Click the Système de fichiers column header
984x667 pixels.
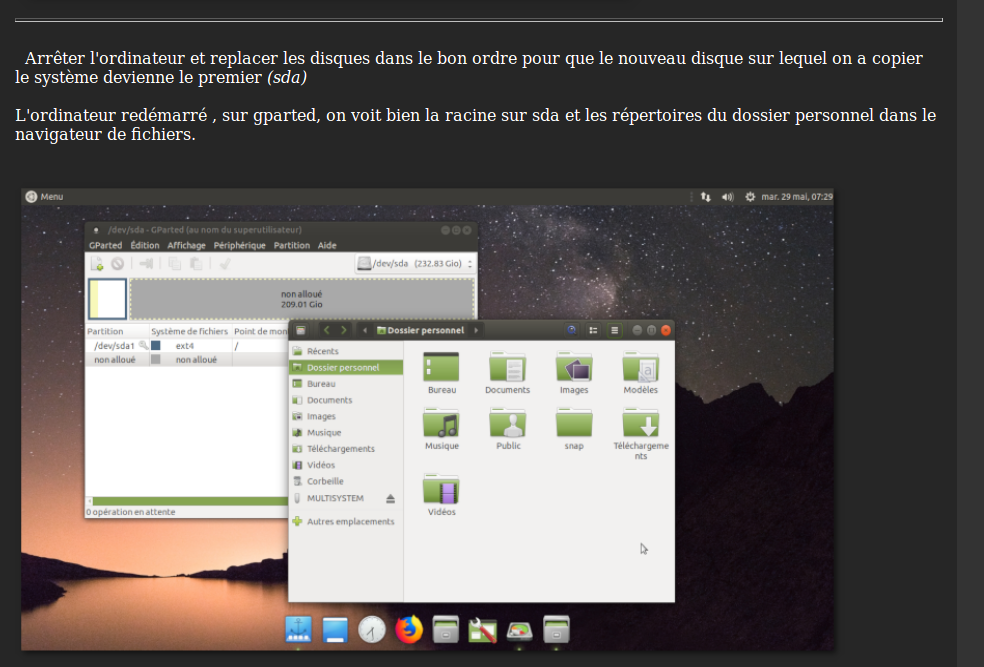(x=190, y=331)
